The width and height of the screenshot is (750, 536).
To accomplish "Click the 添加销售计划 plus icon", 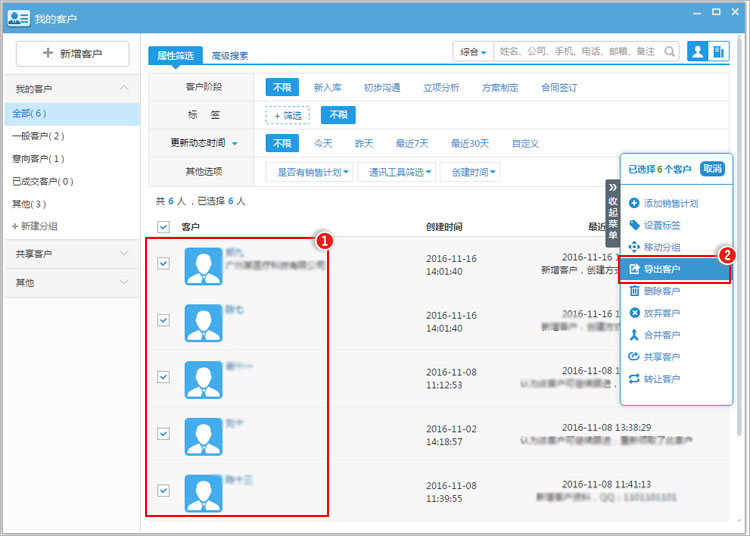I will click(634, 203).
